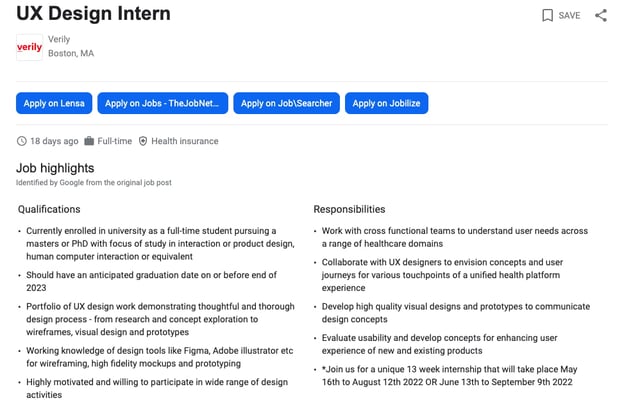Click the Boston, MA location text
This screenshot has width=624, height=405.
71,53
